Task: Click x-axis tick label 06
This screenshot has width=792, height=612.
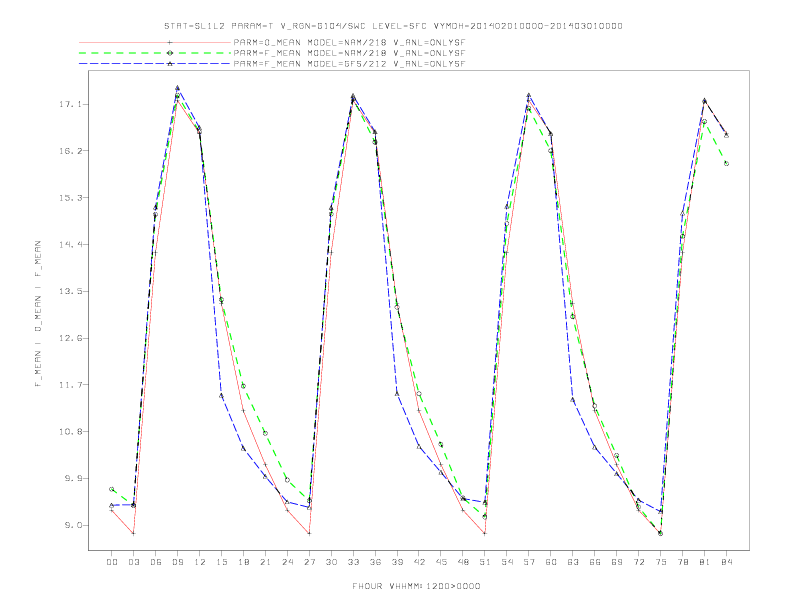Action: point(156,562)
